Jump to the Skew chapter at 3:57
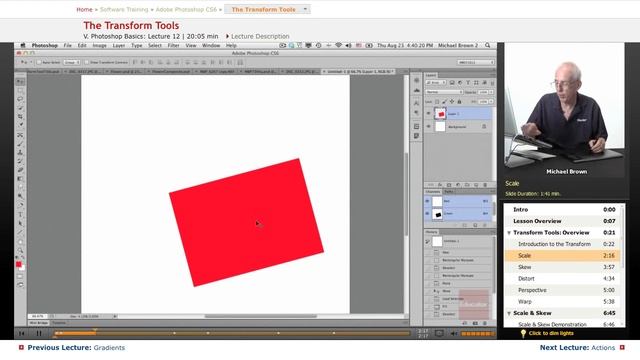Viewport: 640px width, 360px height. pos(563,267)
